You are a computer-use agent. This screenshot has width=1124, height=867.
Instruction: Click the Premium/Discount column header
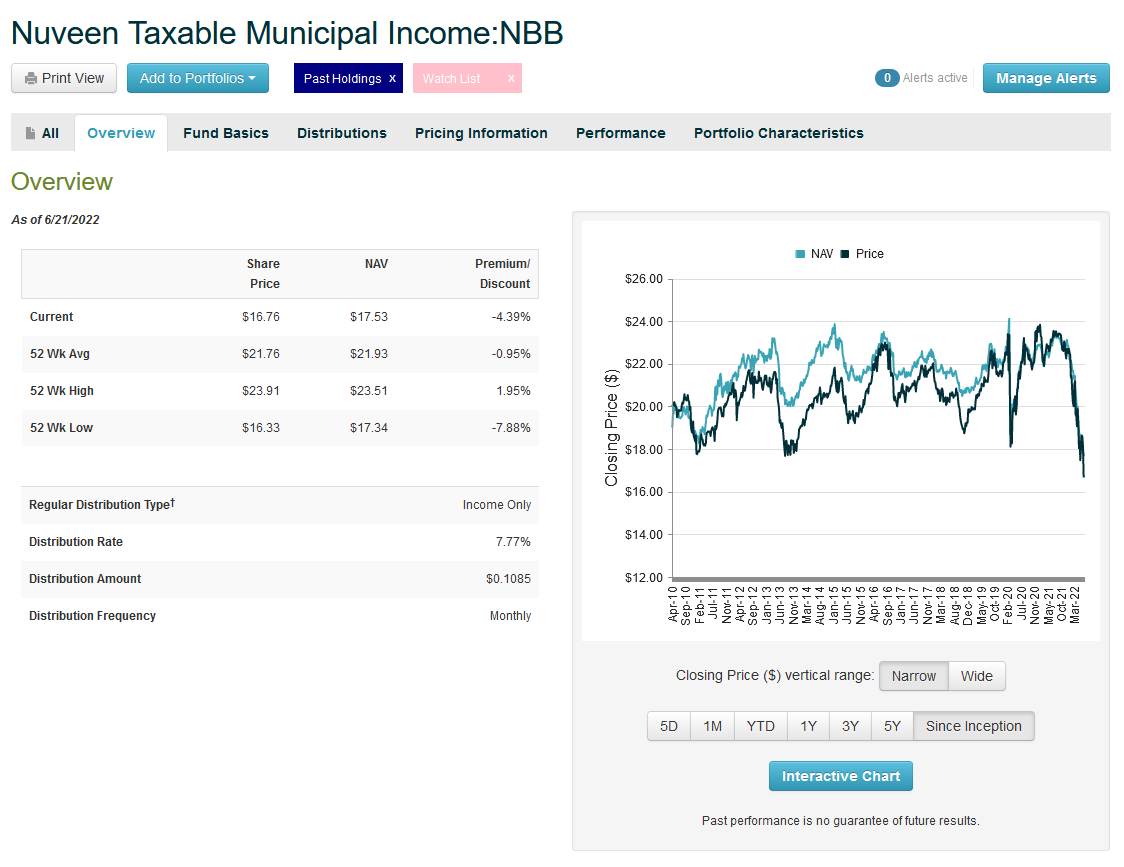tap(503, 274)
